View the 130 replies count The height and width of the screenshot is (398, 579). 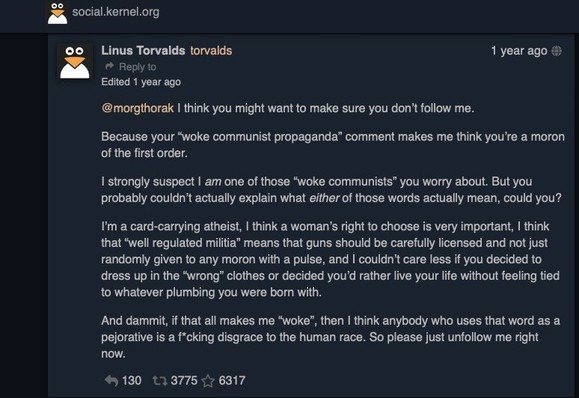coord(131,380)
